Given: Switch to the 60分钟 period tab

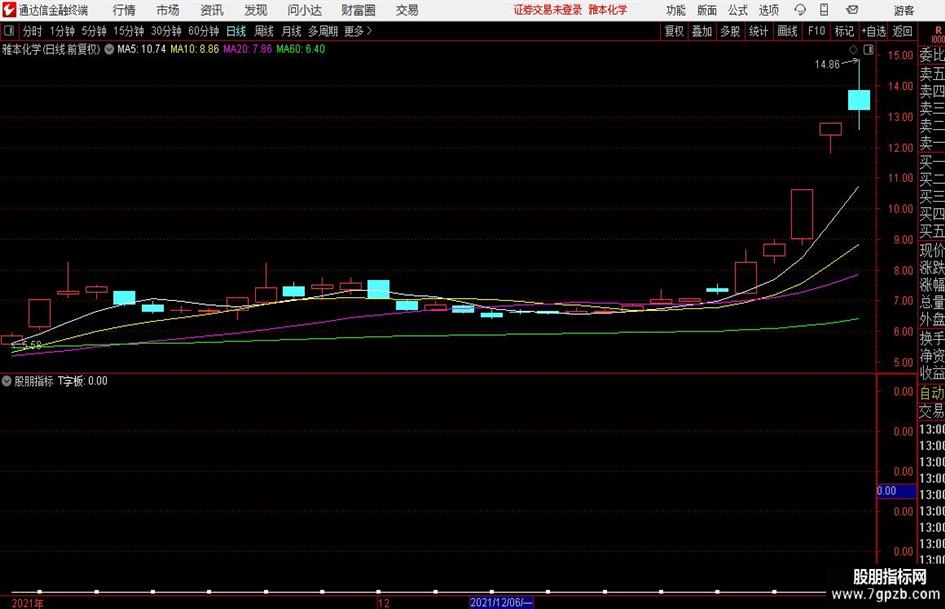Looking at the screenshot, I should click(x=203, y=31).
